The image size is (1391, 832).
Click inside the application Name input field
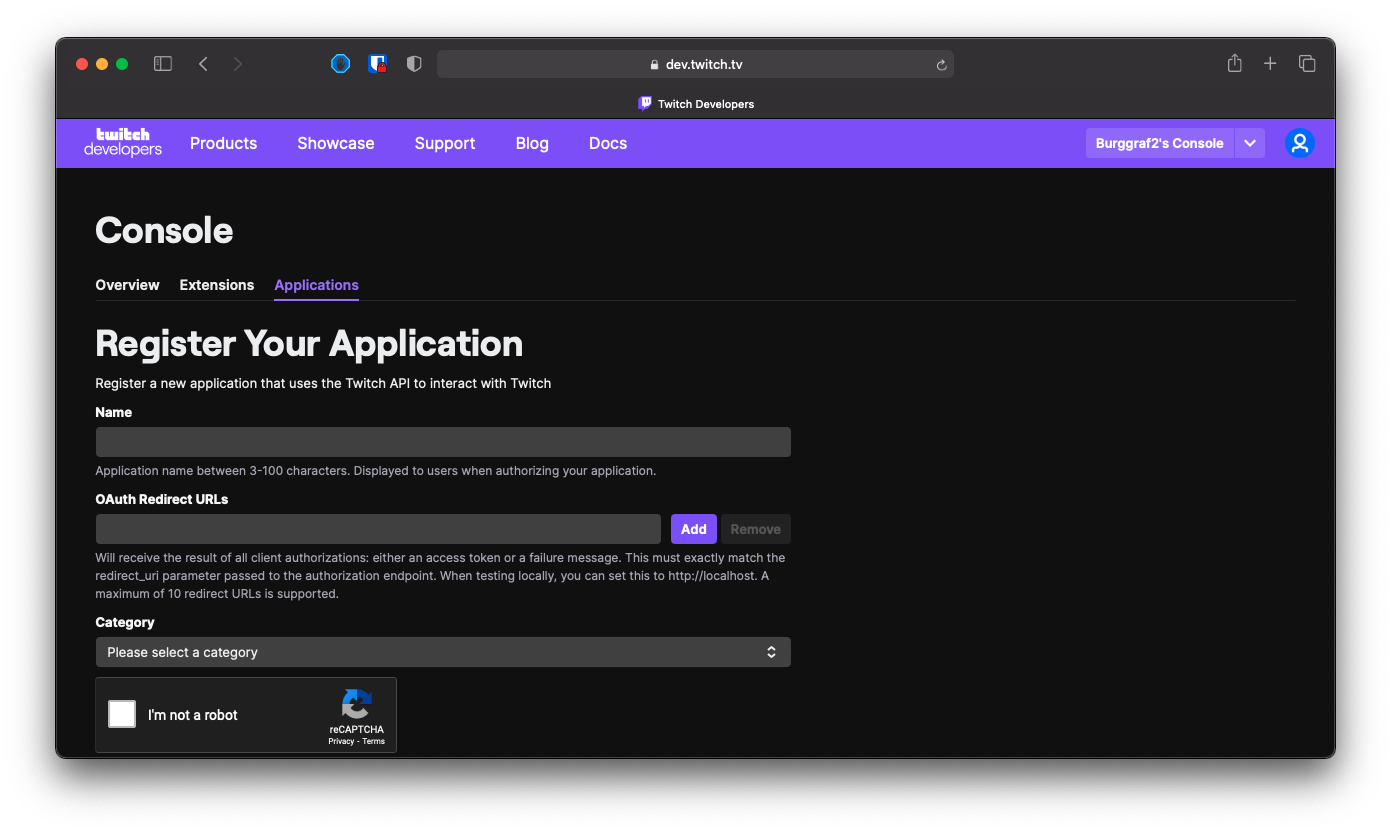tap(443, 441)
